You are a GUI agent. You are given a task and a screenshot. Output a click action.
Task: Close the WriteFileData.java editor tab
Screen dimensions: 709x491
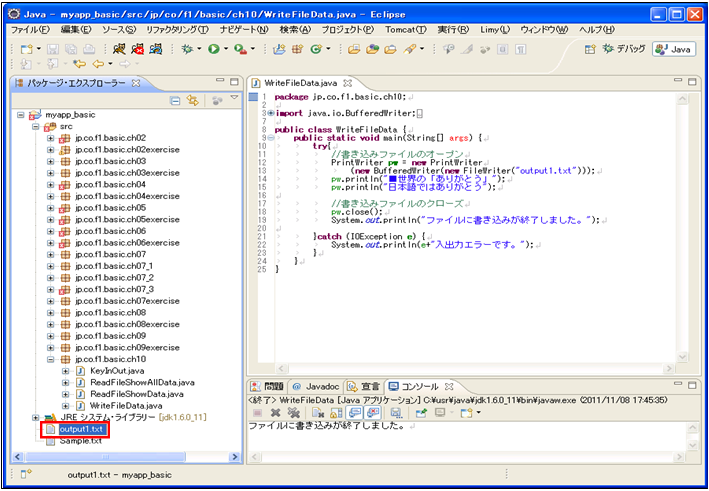click(x=347, y=82)
